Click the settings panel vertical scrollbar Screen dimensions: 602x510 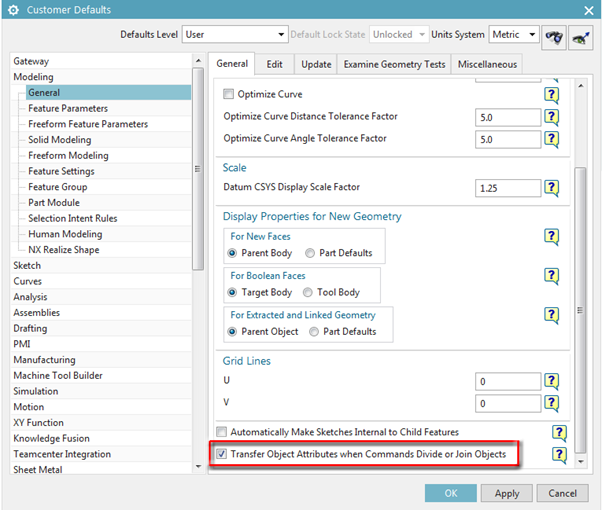click(581, 300)
